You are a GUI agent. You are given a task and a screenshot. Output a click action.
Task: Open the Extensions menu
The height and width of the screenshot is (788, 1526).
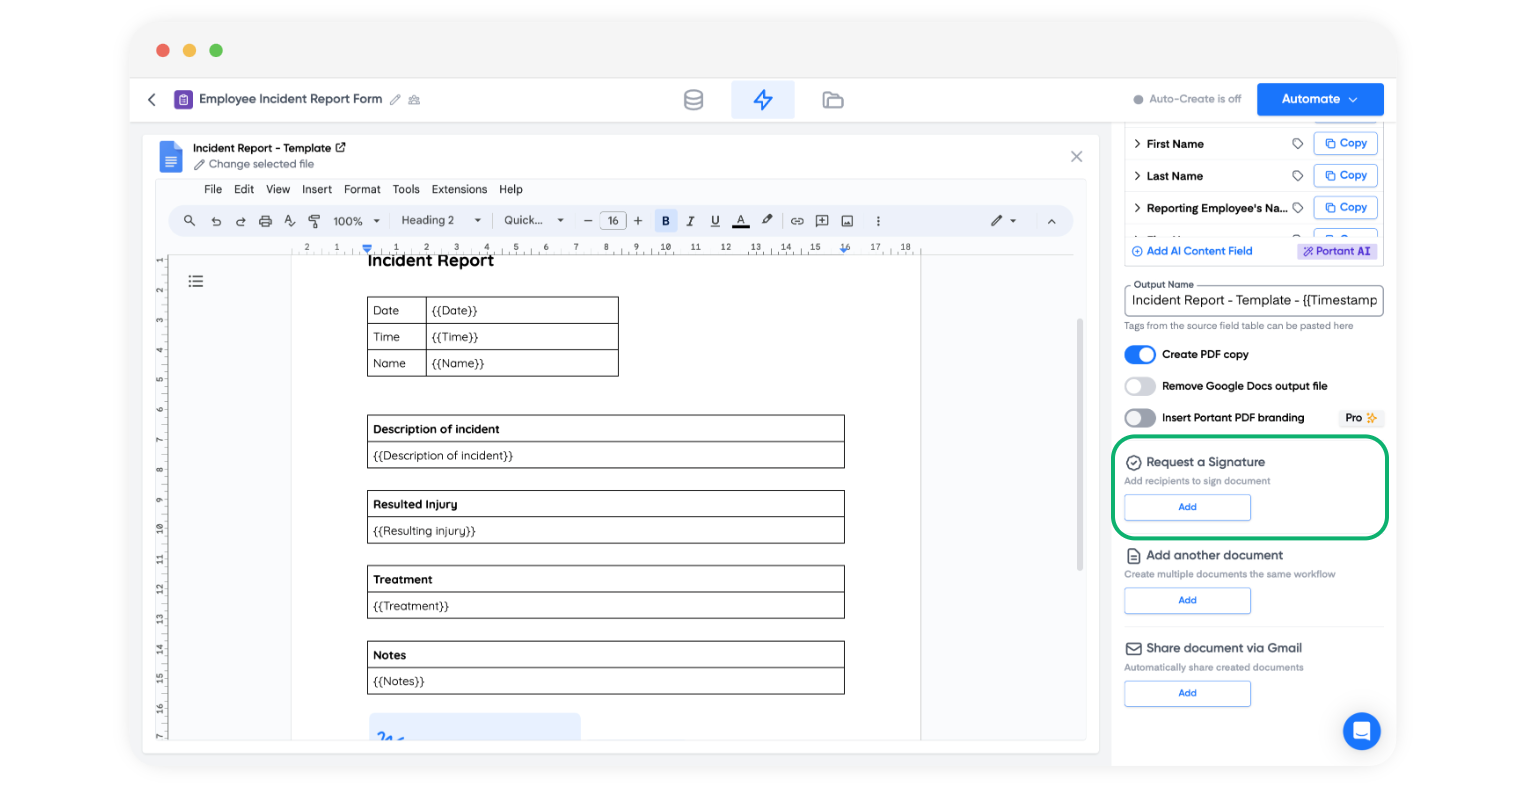(x=459, y=189)
